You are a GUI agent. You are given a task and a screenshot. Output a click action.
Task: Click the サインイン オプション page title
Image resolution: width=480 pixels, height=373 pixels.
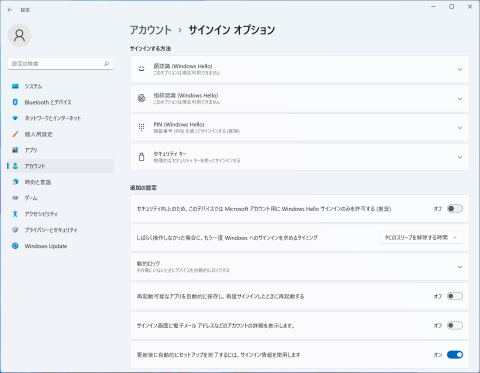point(232,30)
